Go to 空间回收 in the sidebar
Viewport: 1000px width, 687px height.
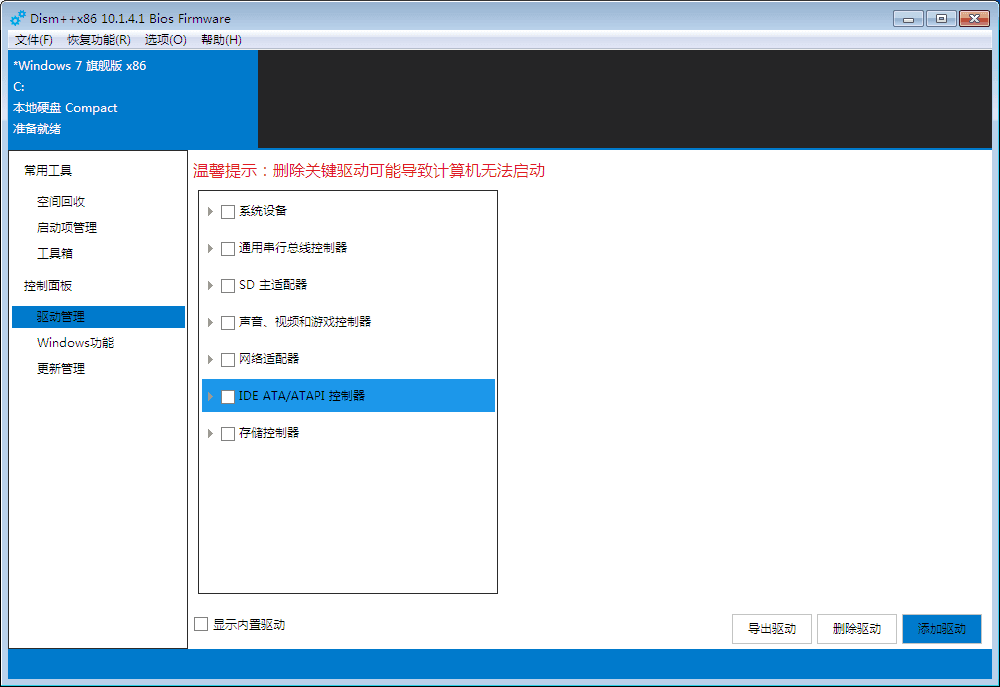[61, 202]
